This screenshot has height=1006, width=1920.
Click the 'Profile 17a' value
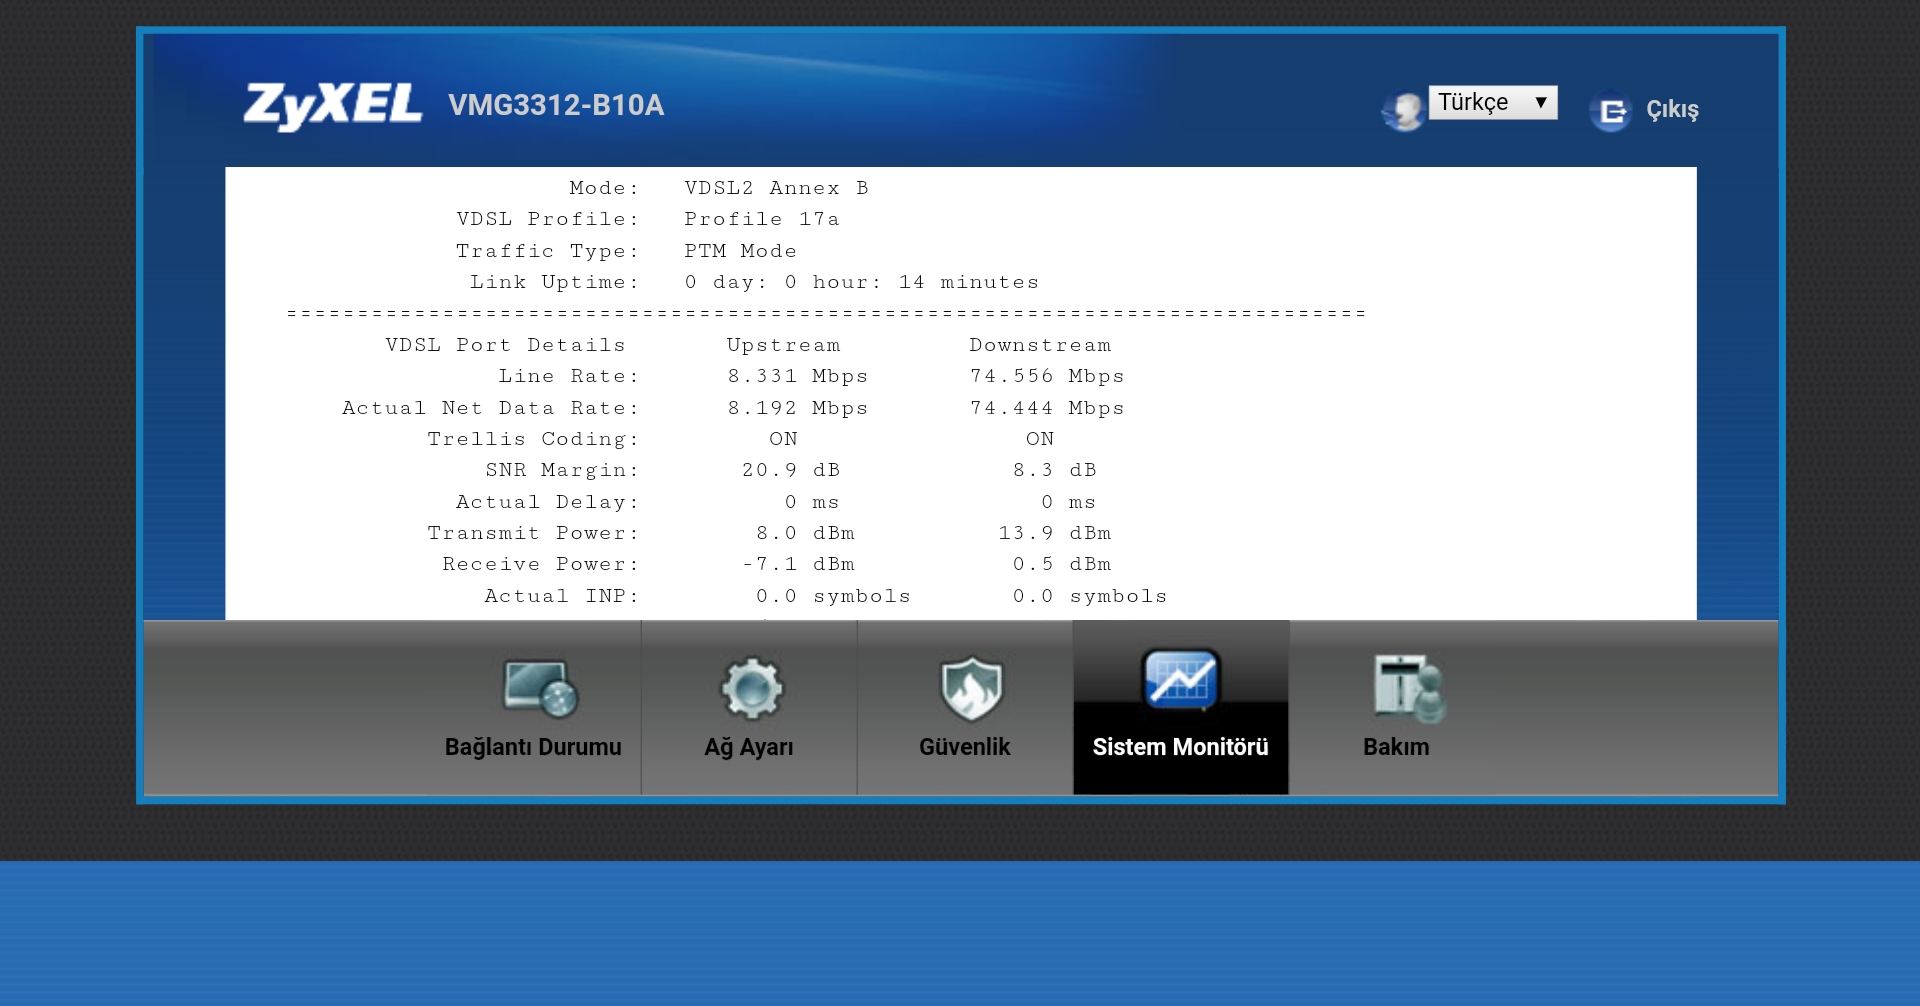pyautogui.click(x=762, y=219)
